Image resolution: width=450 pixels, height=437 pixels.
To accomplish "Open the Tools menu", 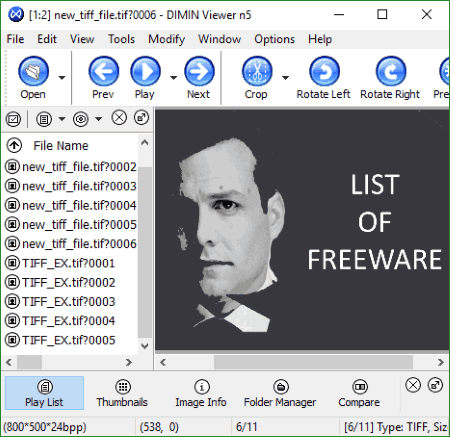I will tap(121, 39).
